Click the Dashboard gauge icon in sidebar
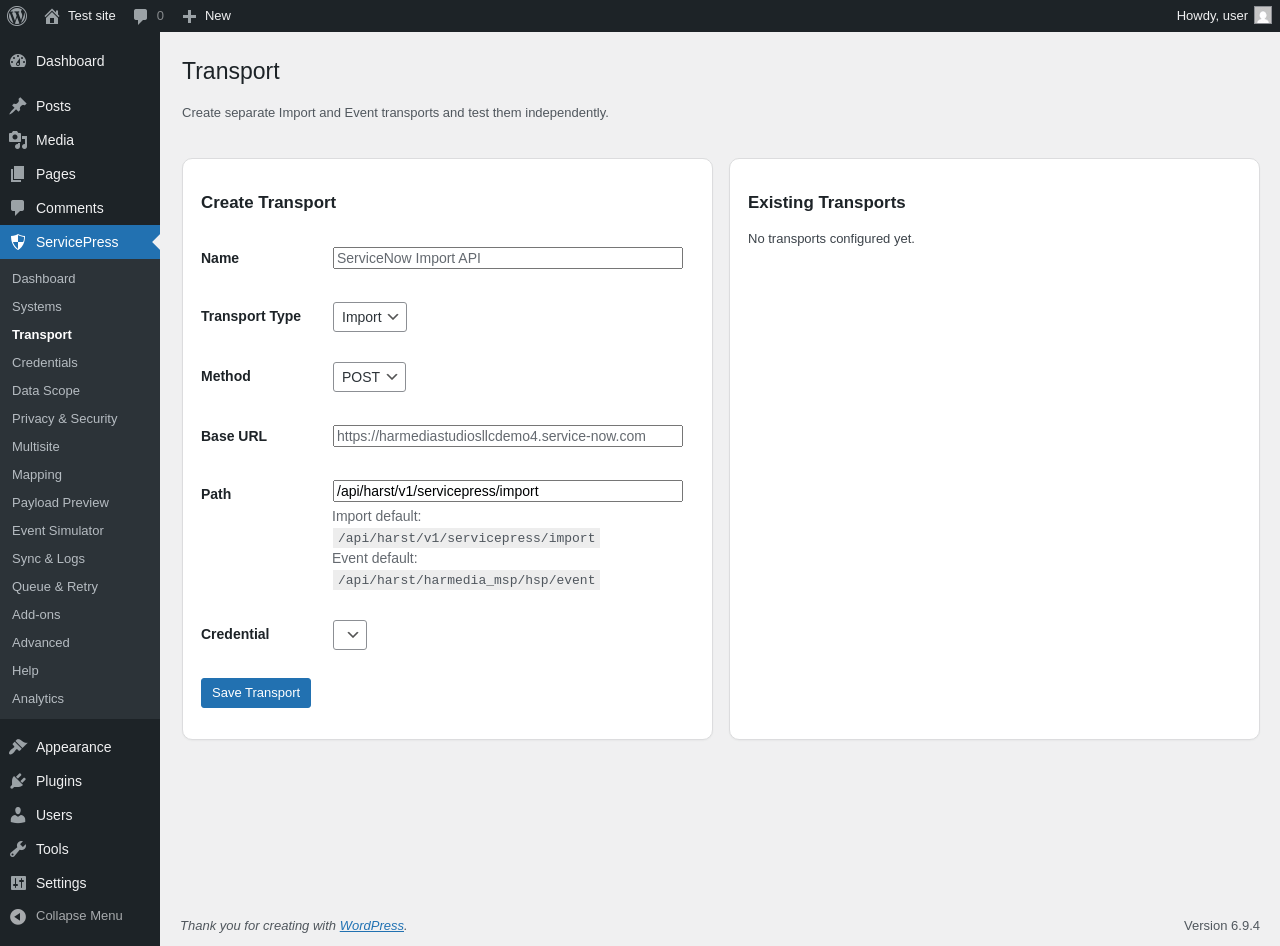Screen dimensions: 1280x946 pos(18,61)
